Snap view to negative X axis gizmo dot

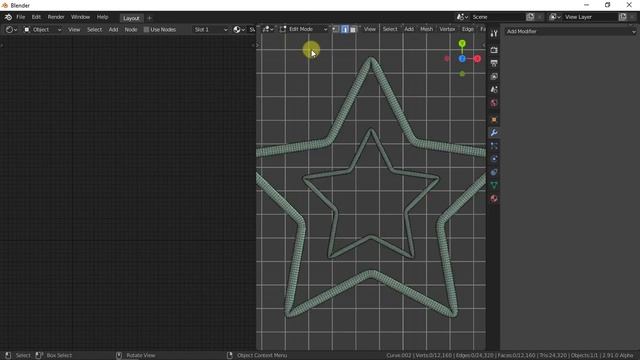pos(447,59)
